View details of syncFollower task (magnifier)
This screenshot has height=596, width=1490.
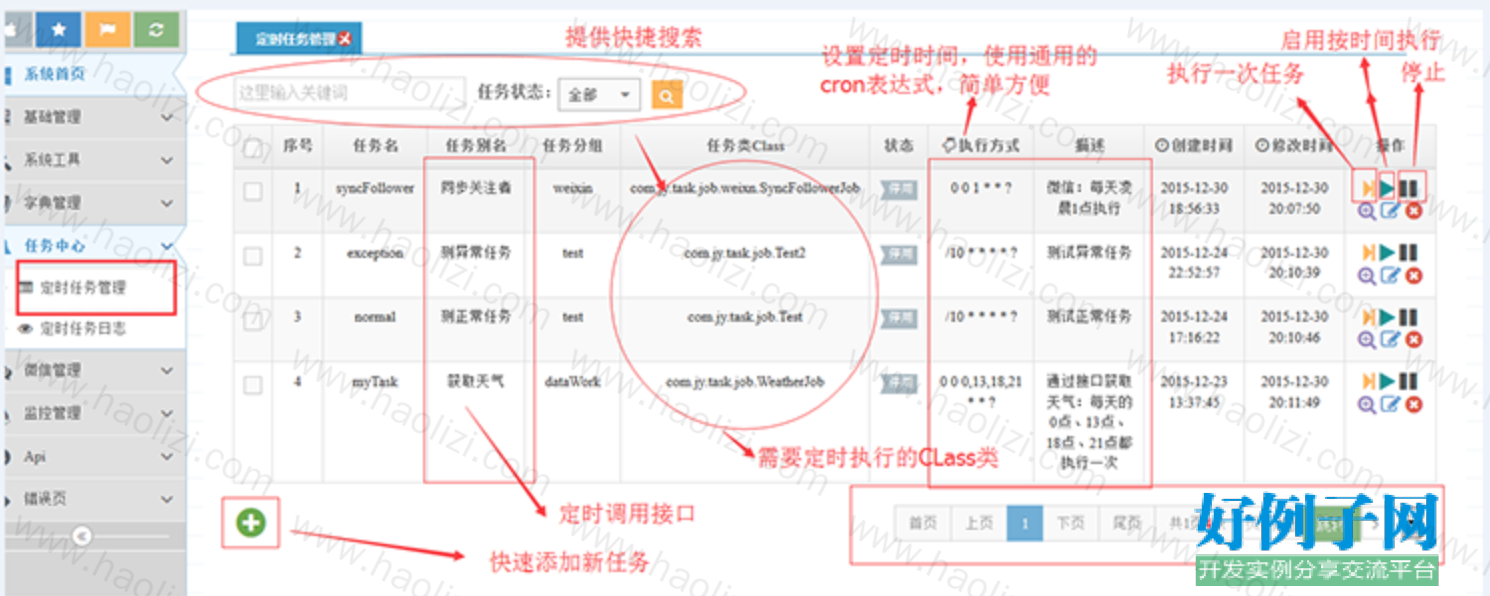pyautogui.click(x=1366, y=210)
